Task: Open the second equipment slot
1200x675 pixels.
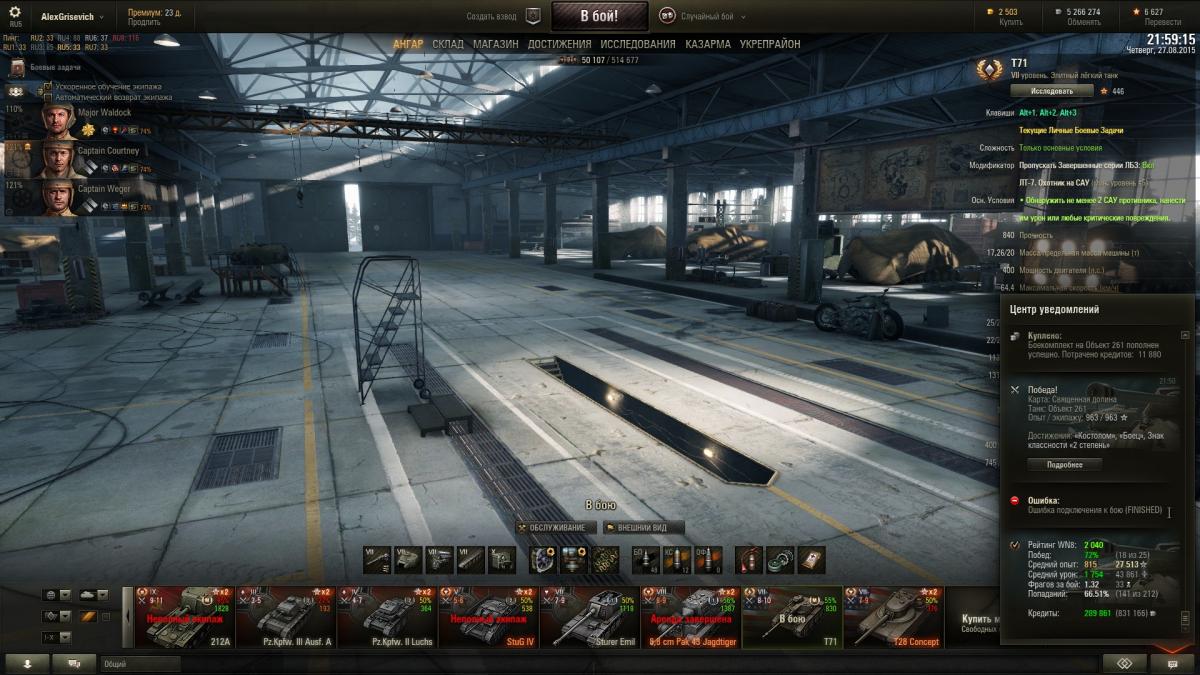Action: tap(575, 560)
